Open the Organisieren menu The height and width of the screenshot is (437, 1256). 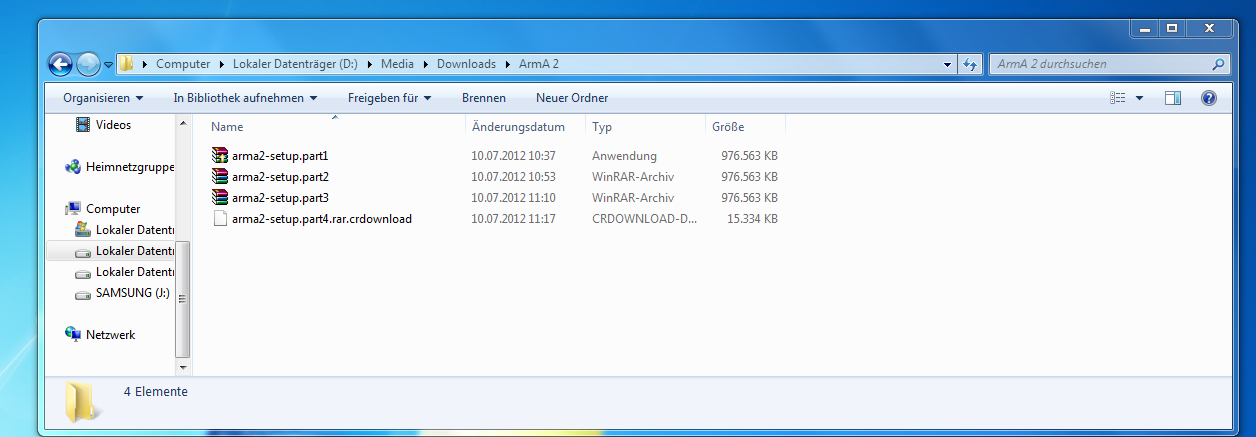103,98
